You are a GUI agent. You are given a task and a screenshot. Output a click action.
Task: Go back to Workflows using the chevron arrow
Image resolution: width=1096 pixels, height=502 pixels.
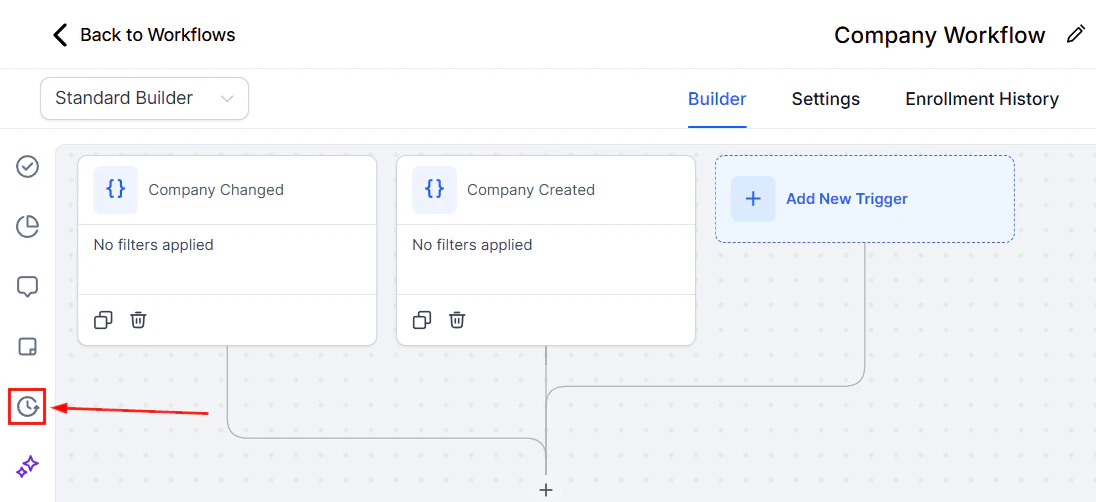coord(60,35)
